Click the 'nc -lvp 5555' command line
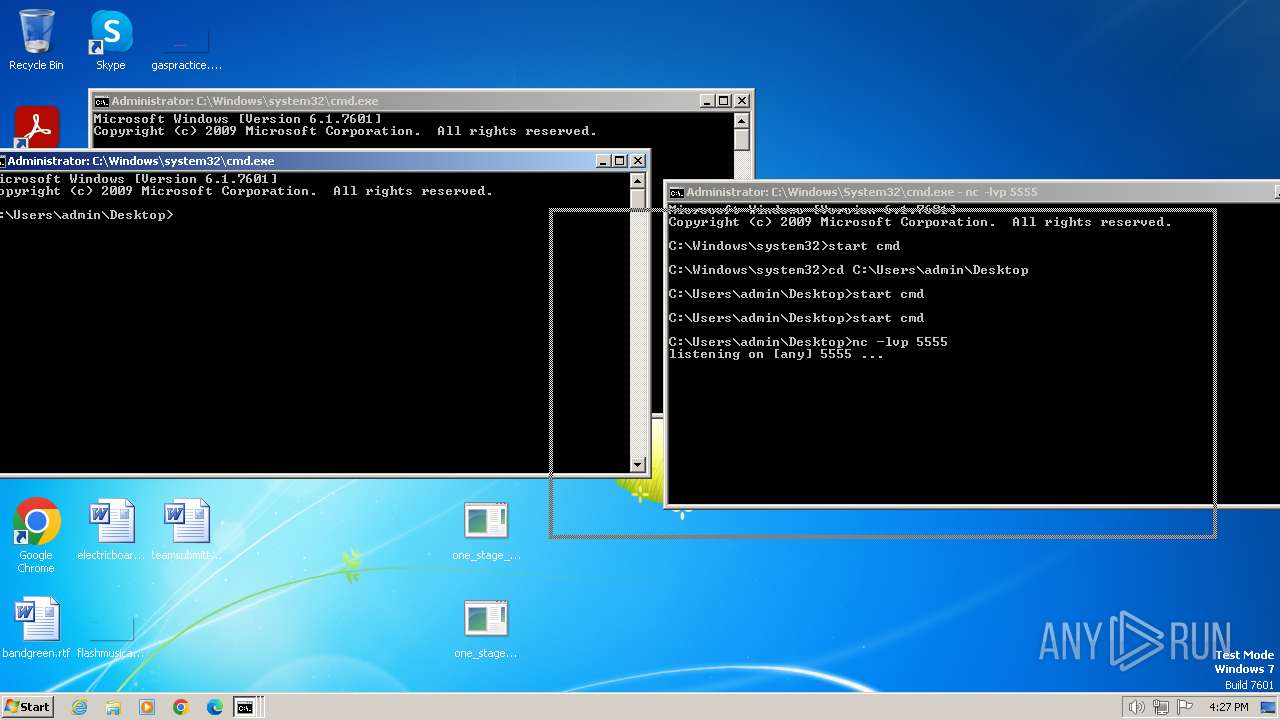 808,342
